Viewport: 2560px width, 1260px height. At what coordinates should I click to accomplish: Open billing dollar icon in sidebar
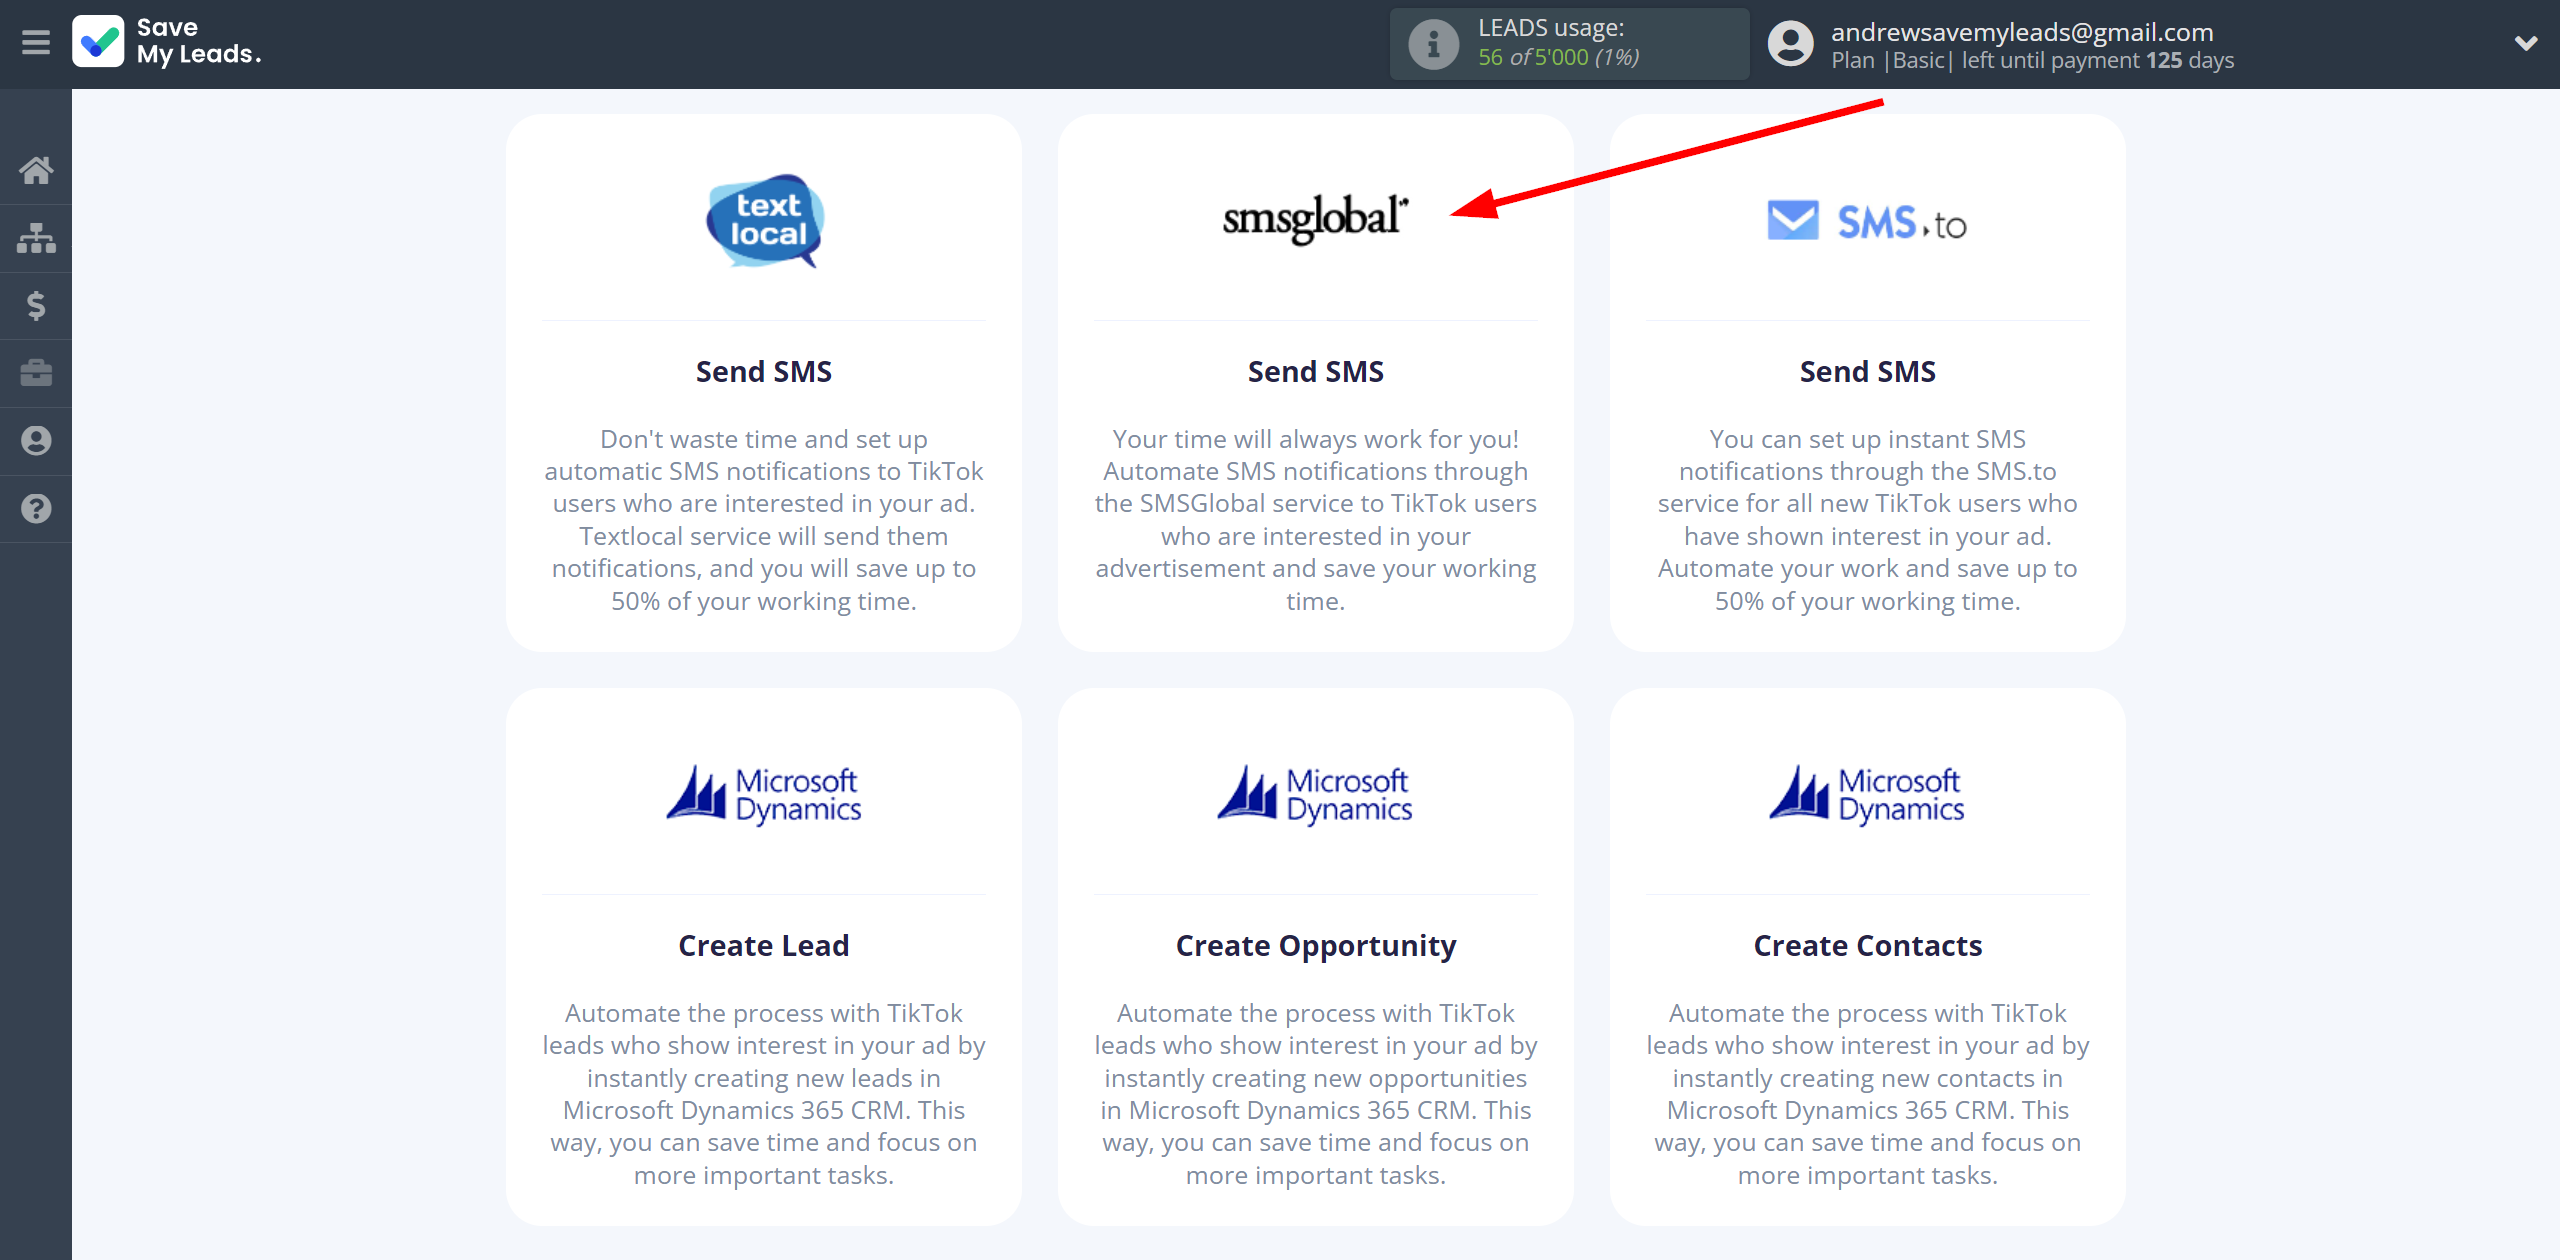tap(36, 305)
